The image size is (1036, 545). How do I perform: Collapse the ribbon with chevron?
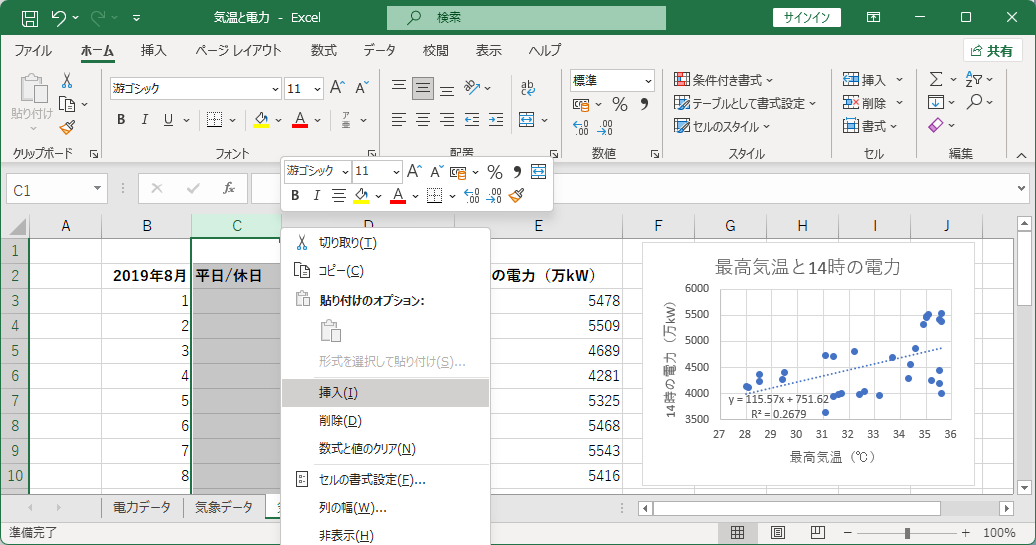[x=1021, y=155]
